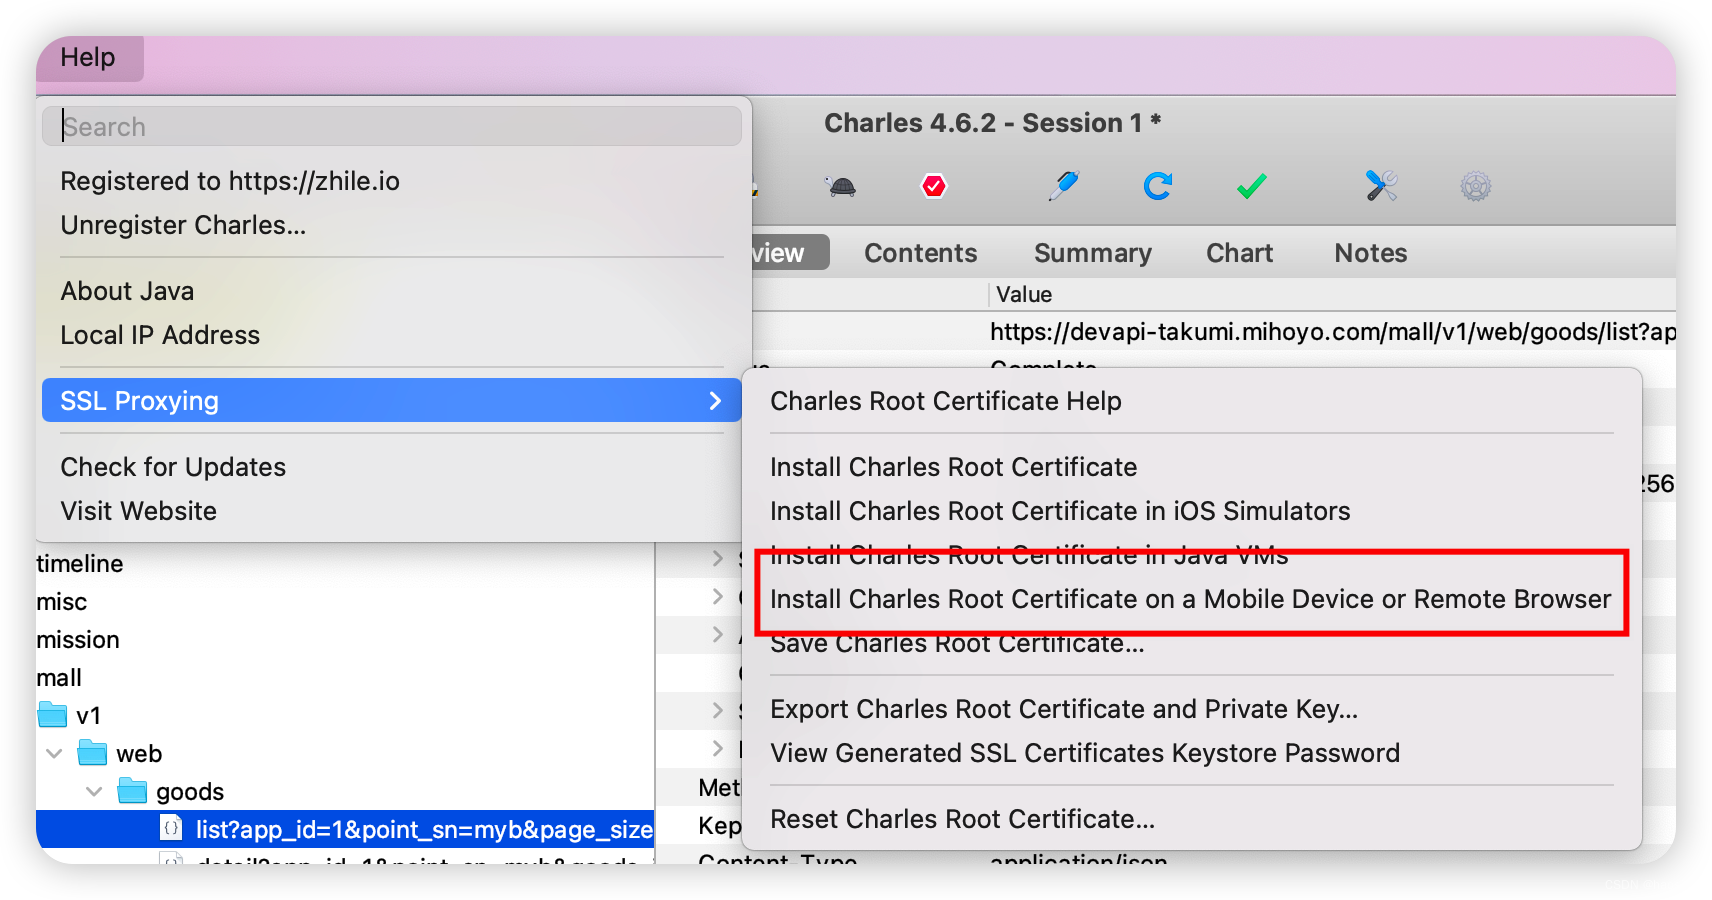Collapse the goods folder chevron
Viewport: 1712px width, 900px height.
coord(95,791)
